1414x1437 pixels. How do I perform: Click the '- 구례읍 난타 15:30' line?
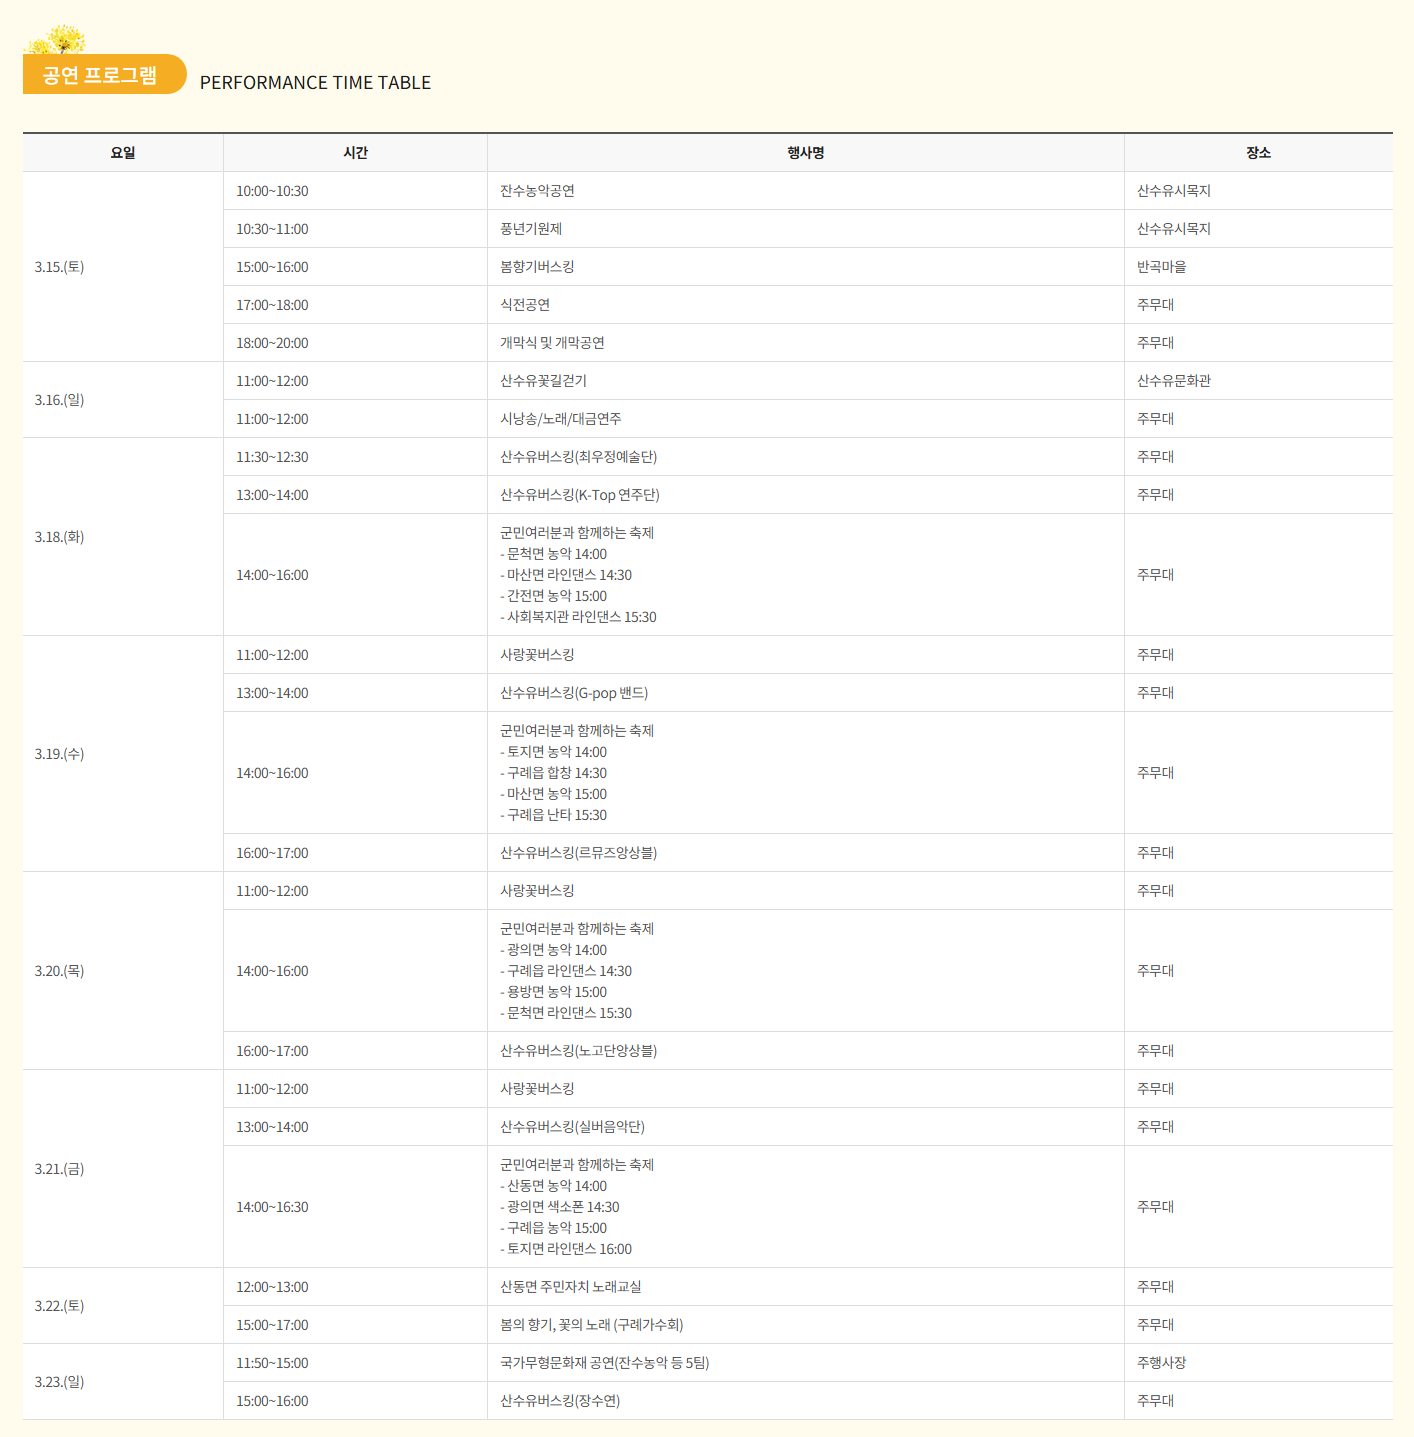pyautogui.click(x=553, y=815)
